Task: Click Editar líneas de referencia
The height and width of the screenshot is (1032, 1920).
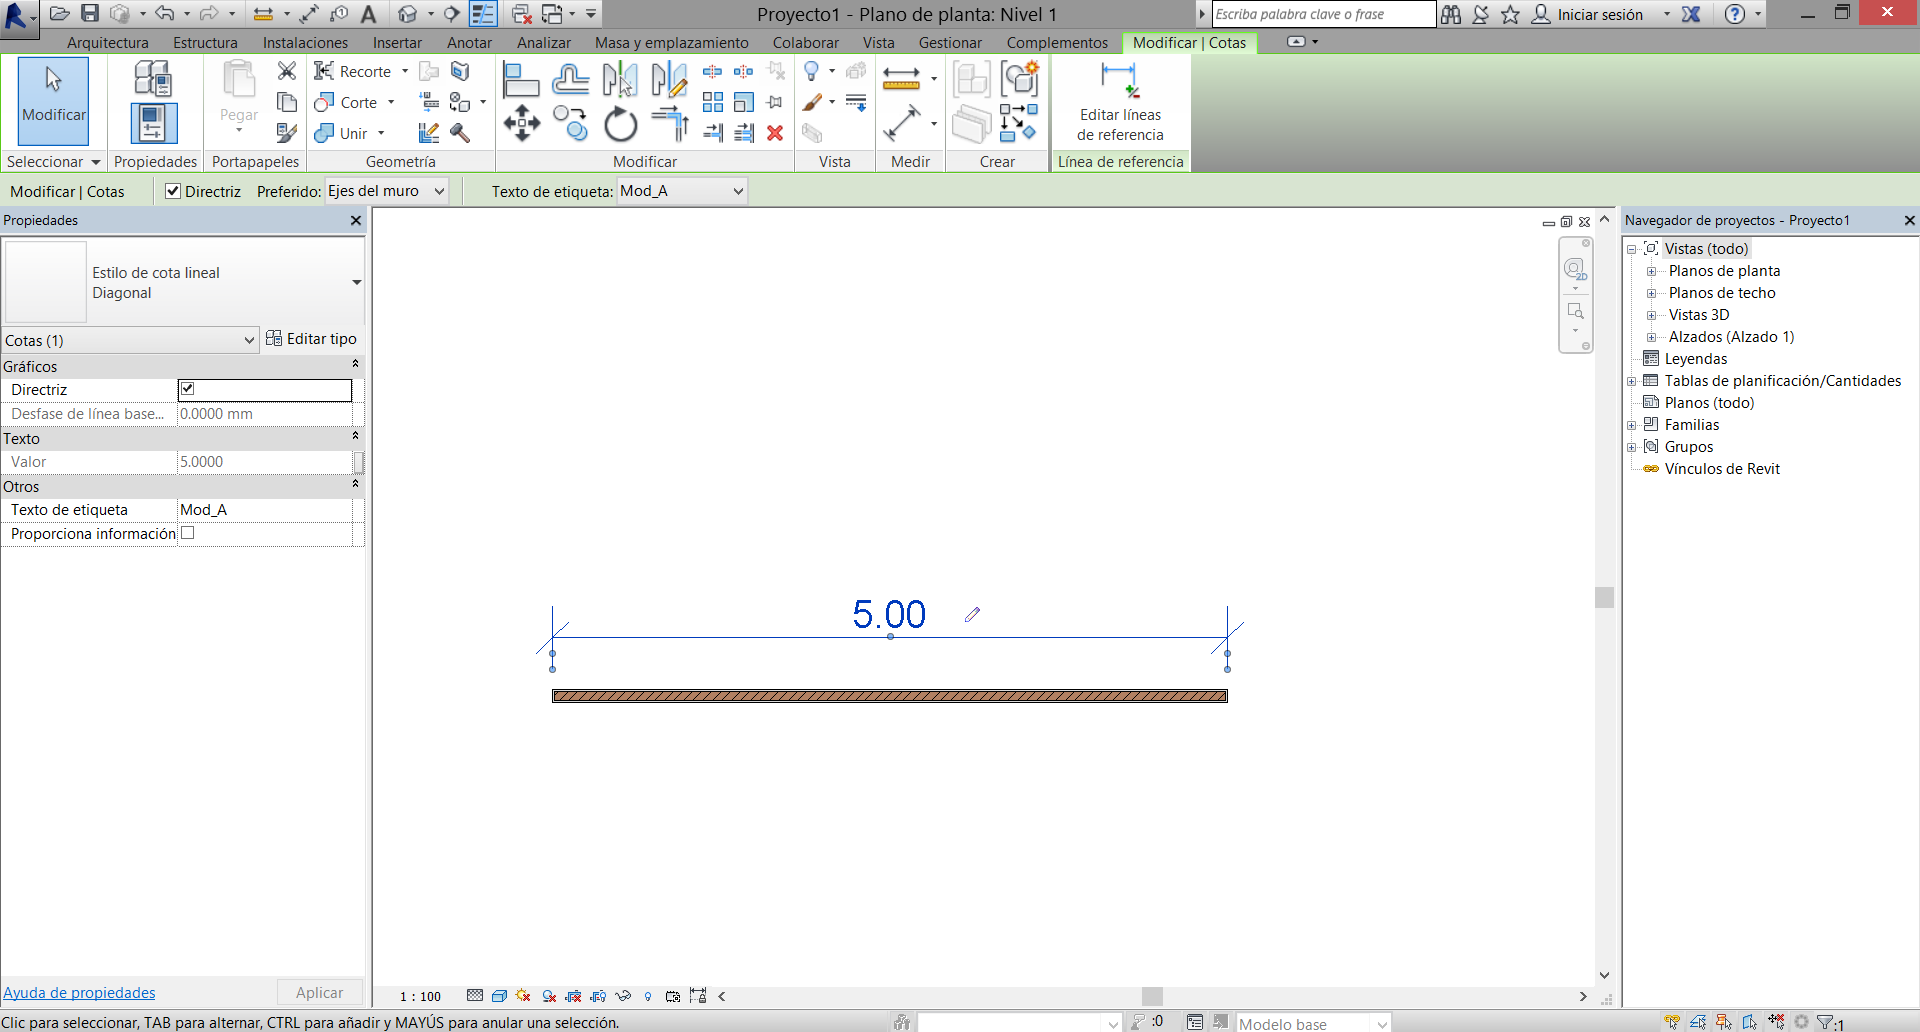Action: coord(1120,103)
